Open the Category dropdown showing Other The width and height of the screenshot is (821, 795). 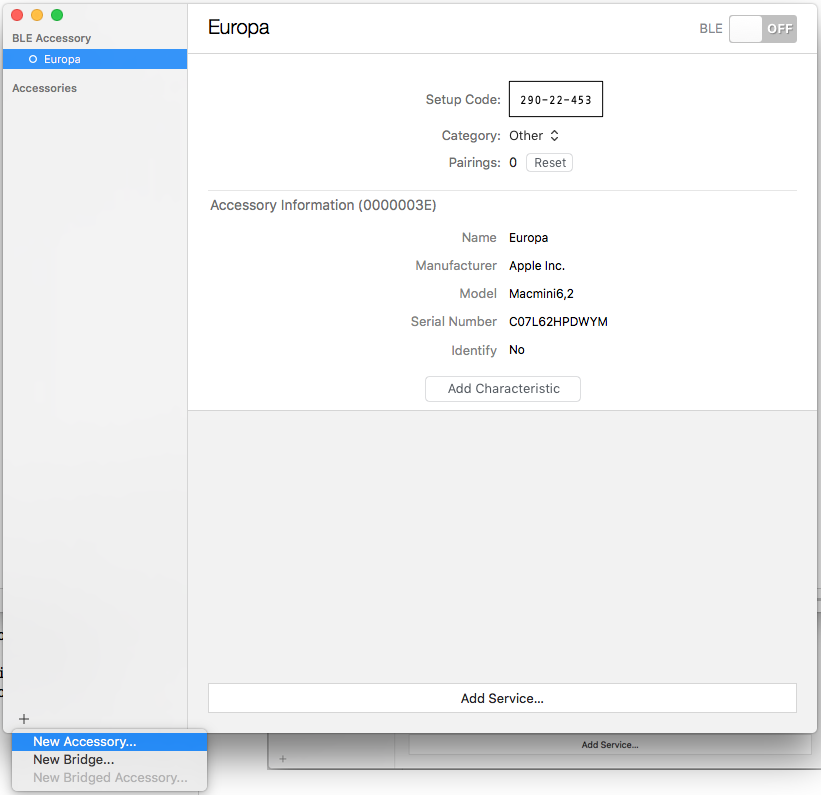534,136
